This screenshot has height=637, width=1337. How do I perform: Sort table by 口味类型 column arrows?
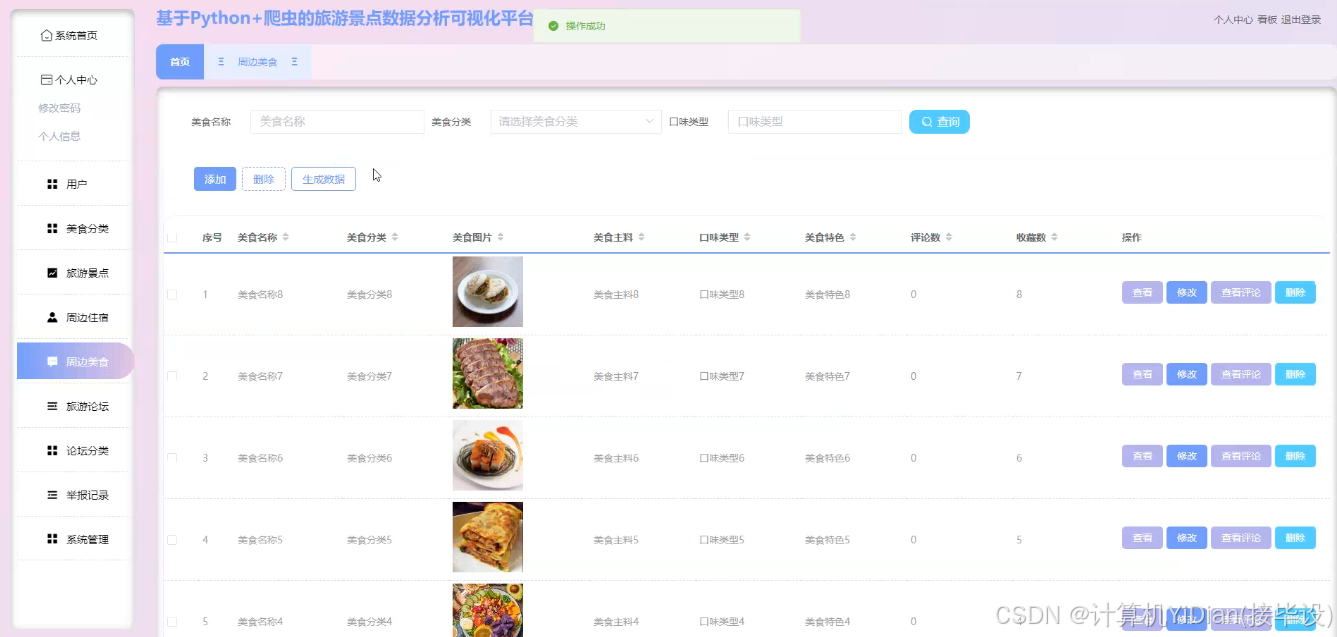[x=747, y=237]
